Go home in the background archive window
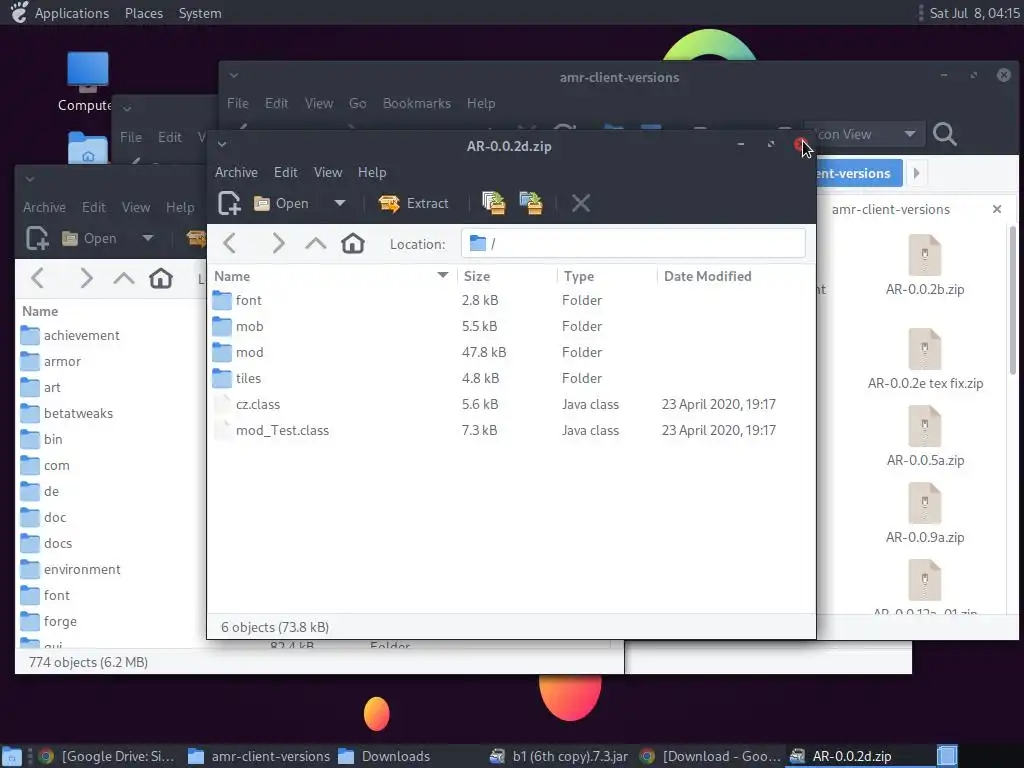This screenshot has width=1024, height=768. (x=161, y=279)
